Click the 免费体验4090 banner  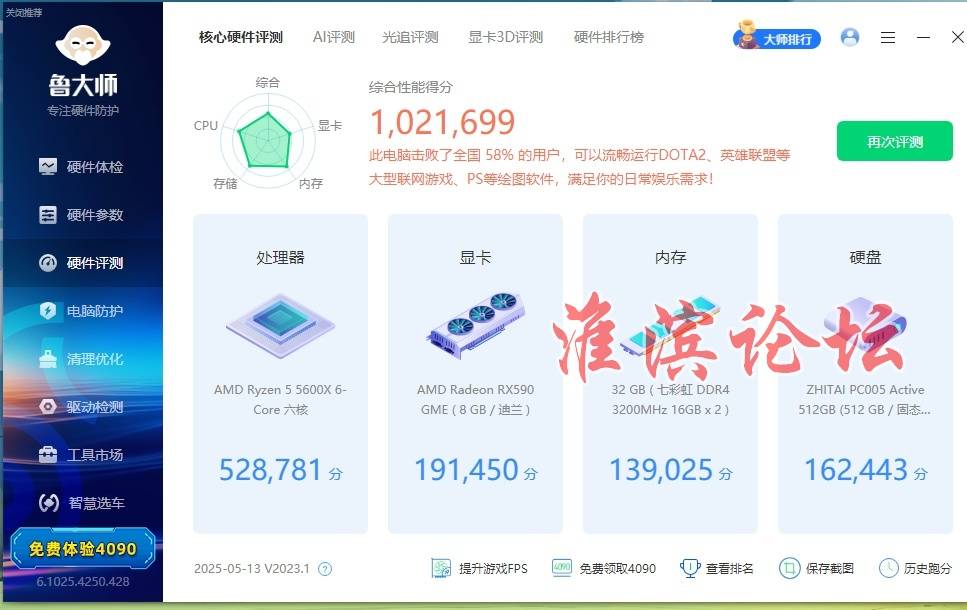coord(83,548)
